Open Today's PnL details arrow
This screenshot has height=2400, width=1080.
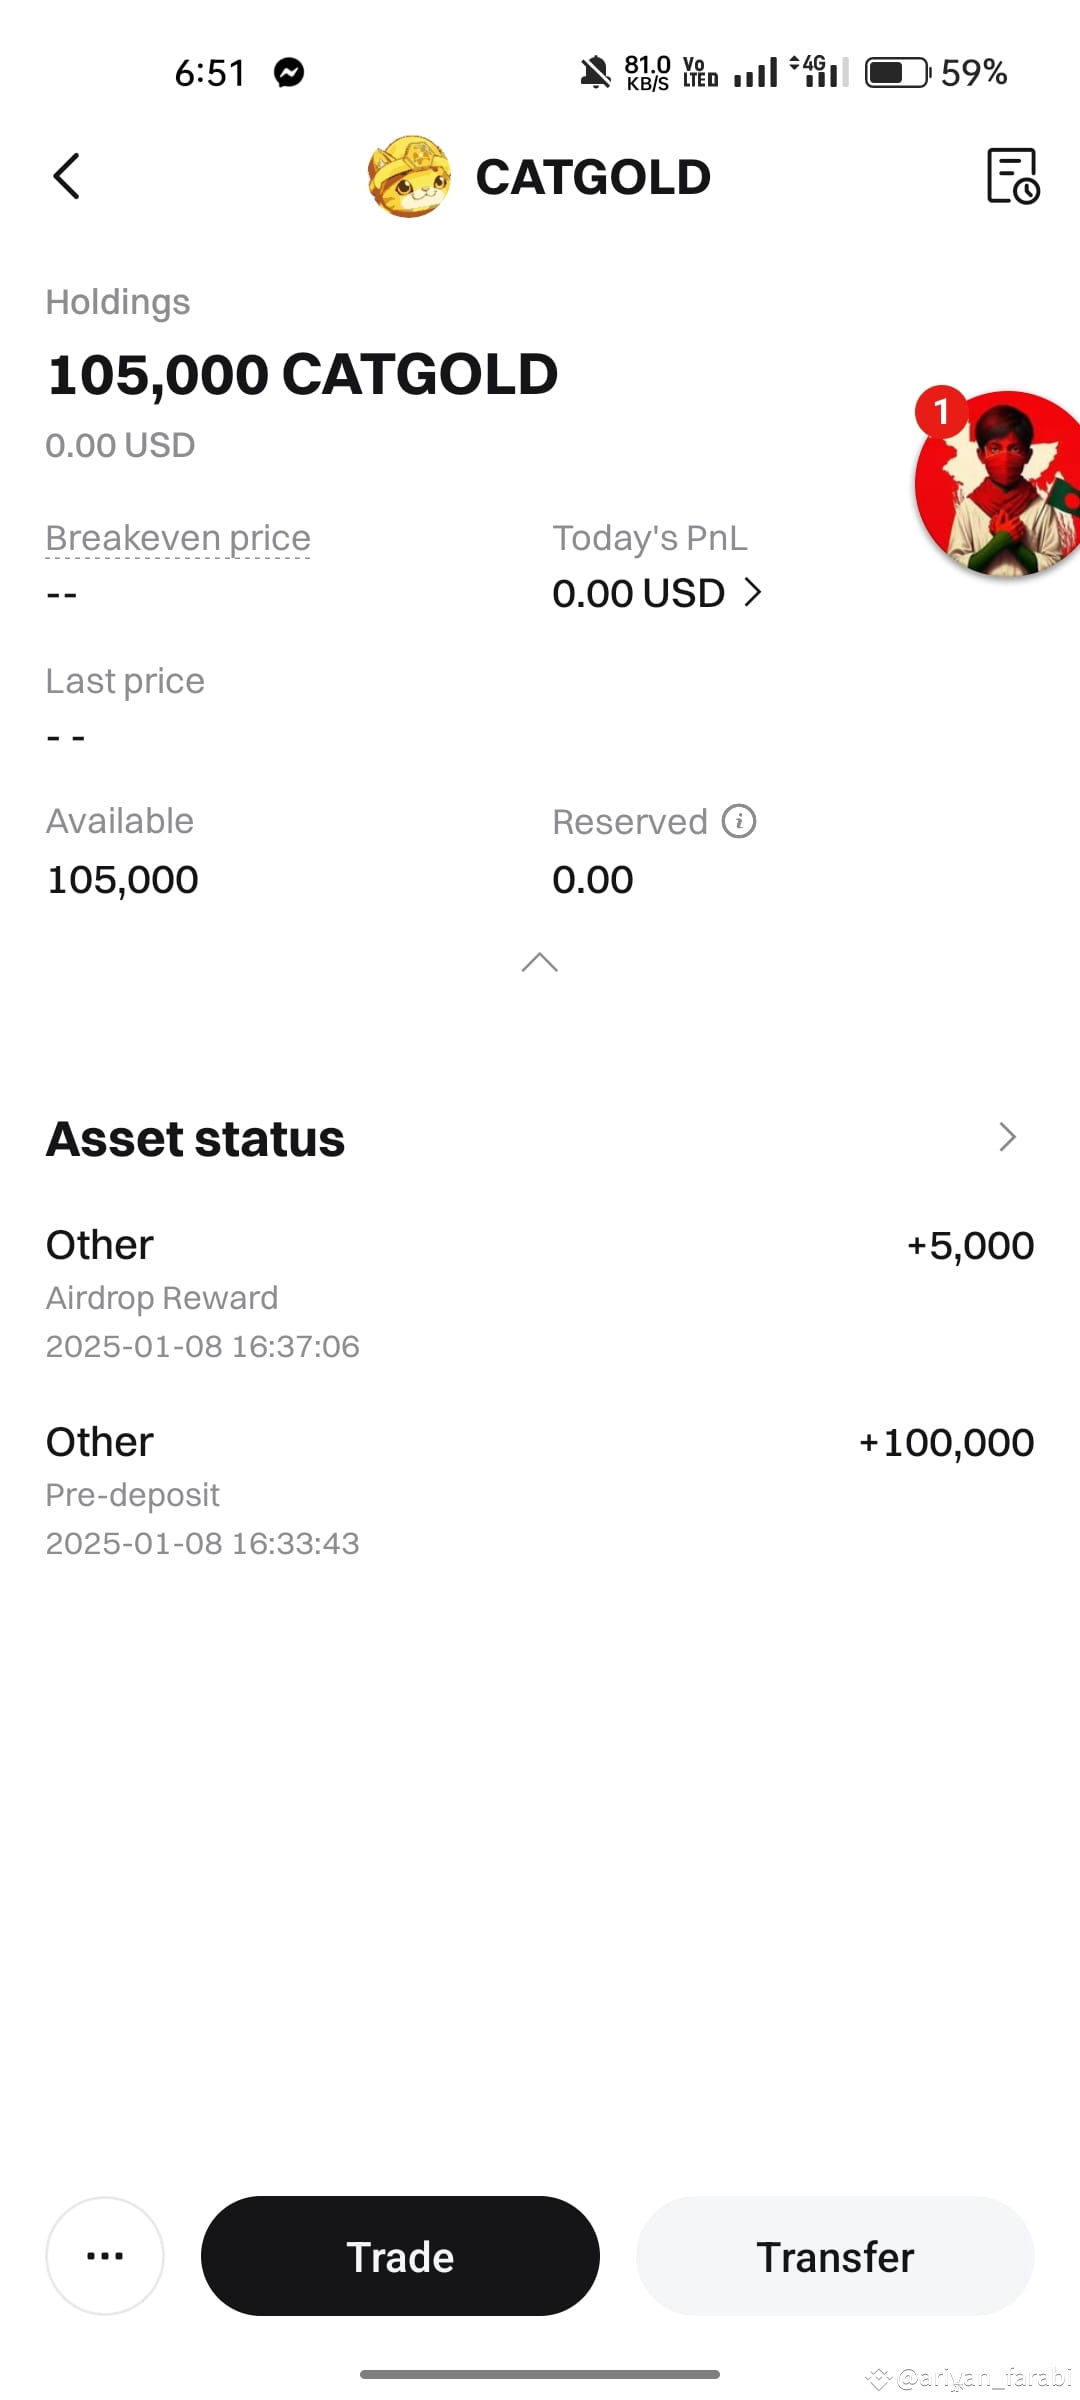tap(753, 592)
